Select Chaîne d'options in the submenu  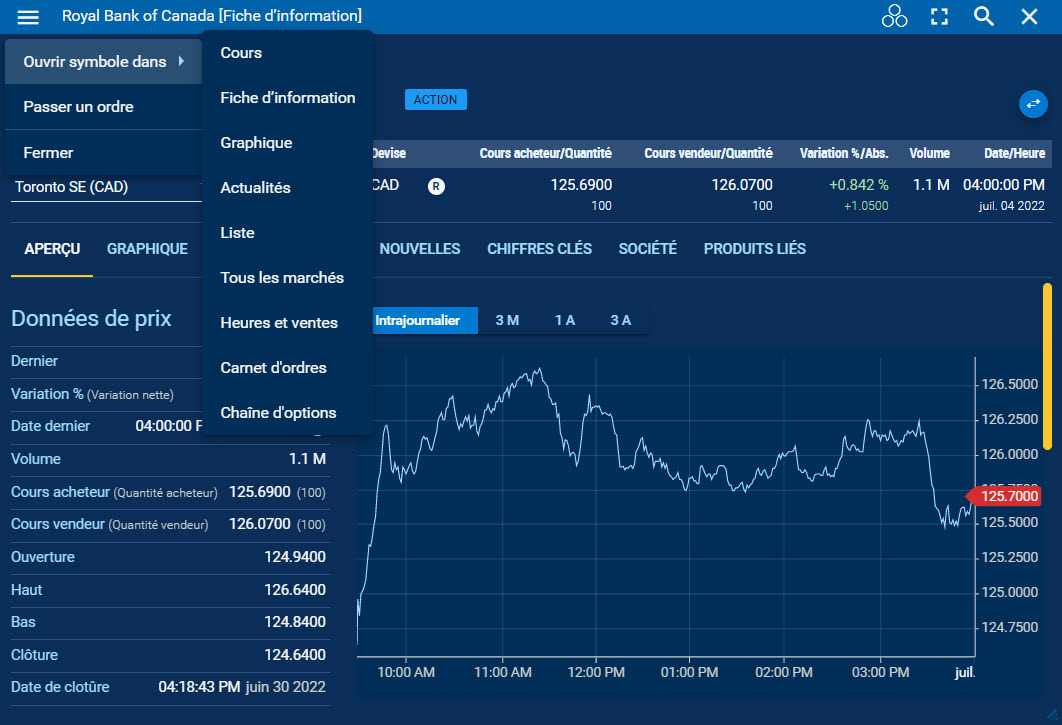pyautogui.click(x=278, y=413)
